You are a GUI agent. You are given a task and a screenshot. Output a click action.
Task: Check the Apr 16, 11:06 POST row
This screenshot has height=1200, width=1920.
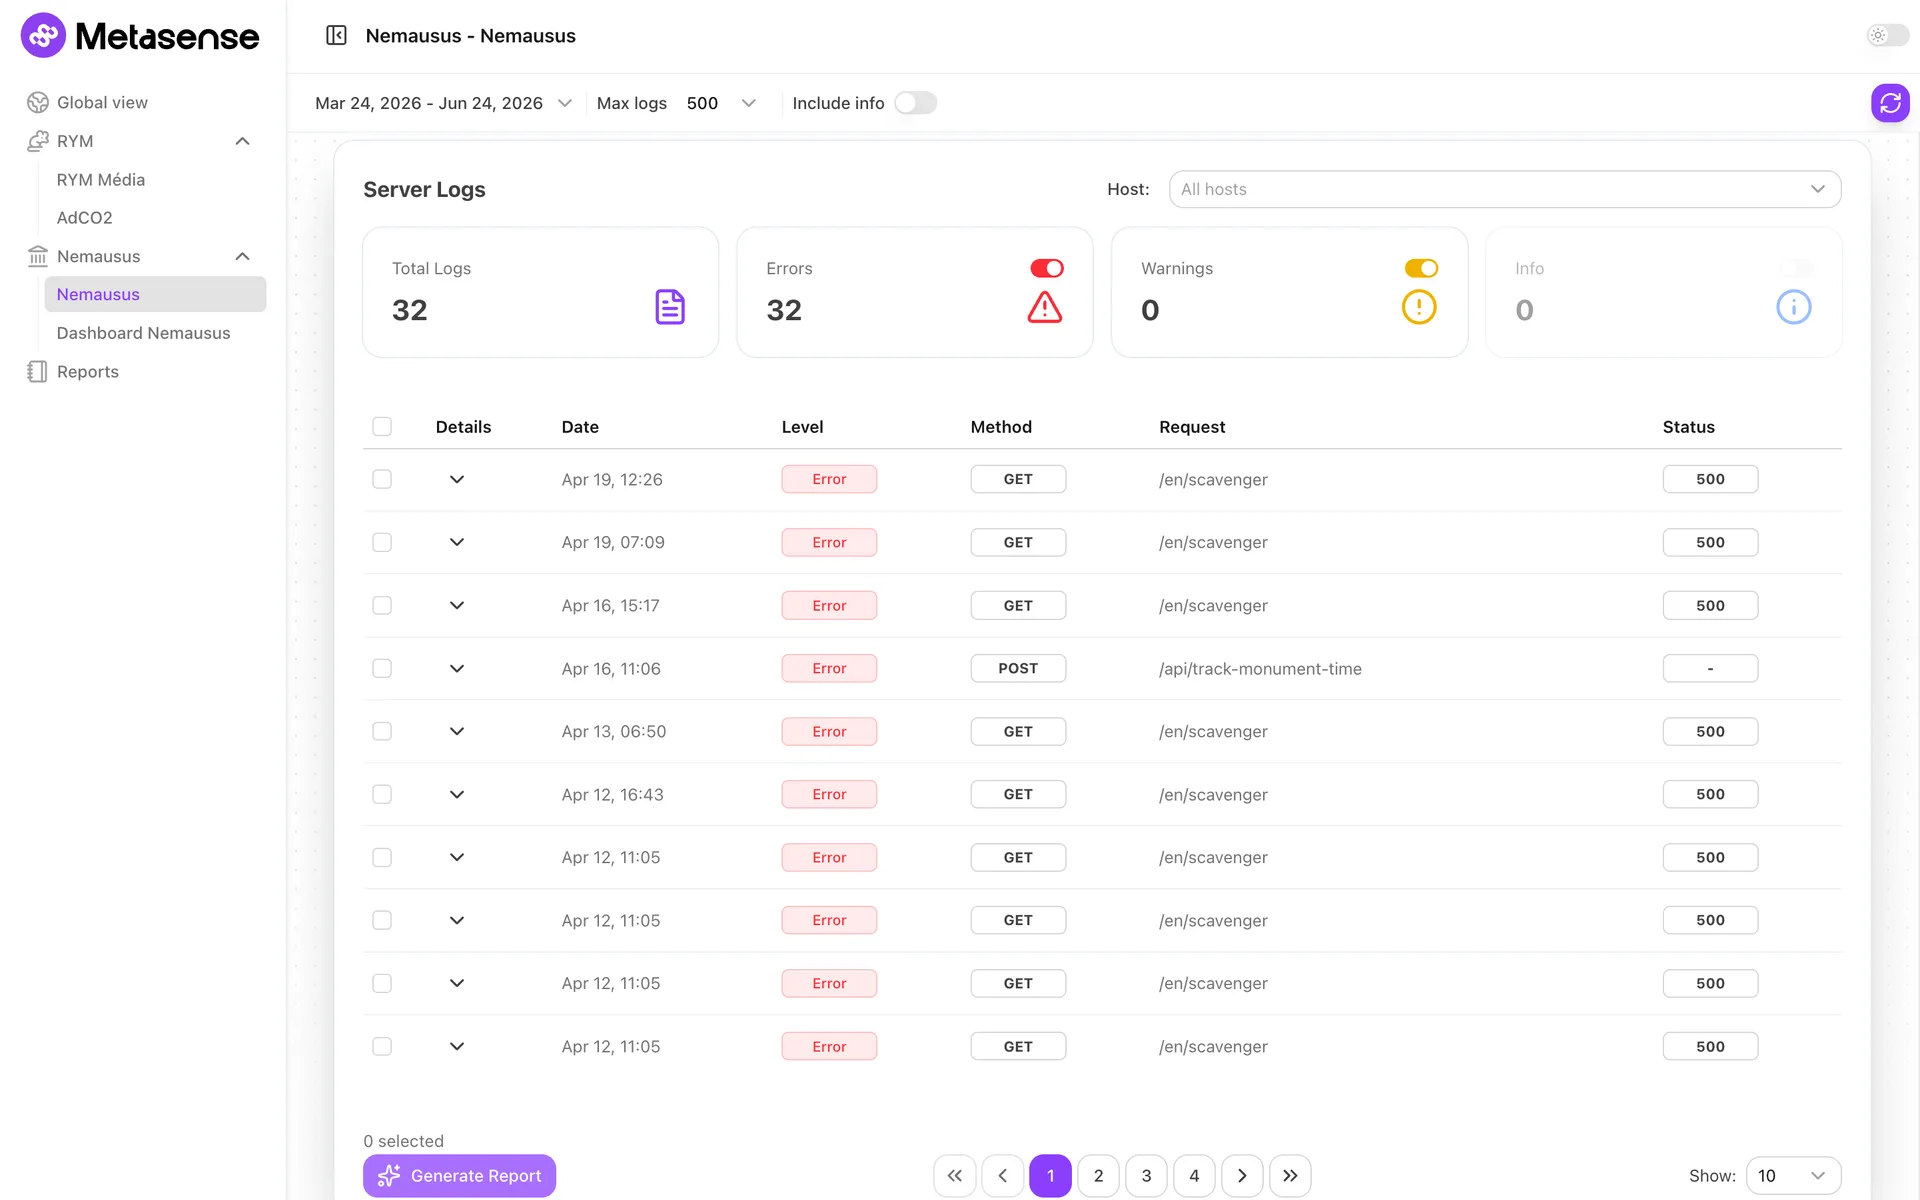coord(382,668)
